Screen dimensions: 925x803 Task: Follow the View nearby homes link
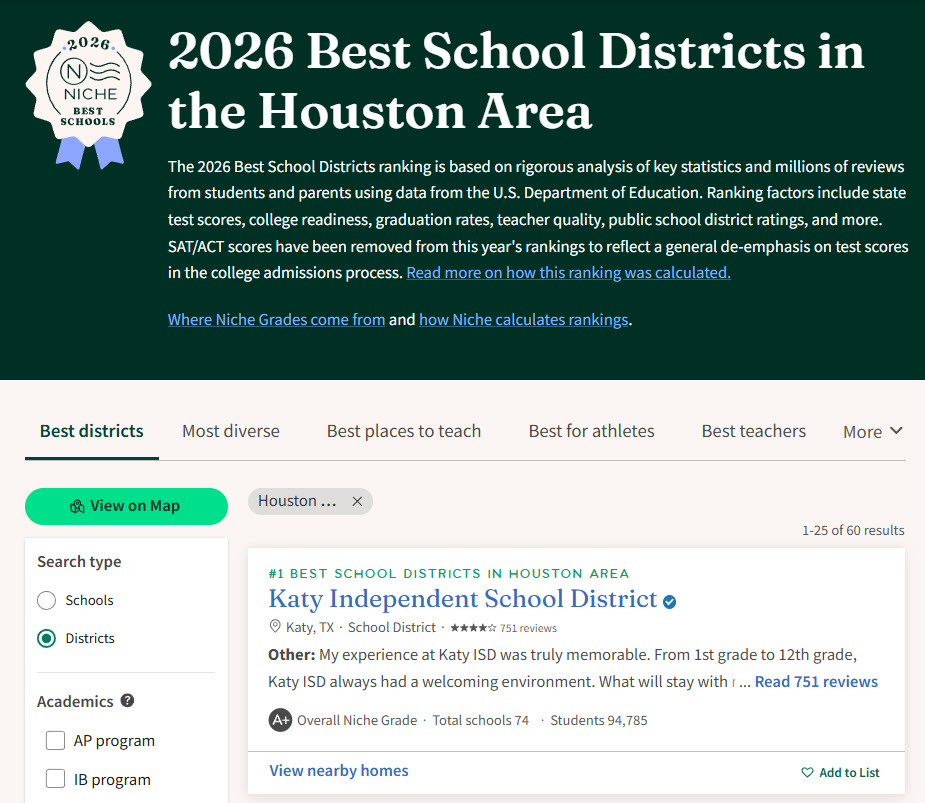(339, 770)
